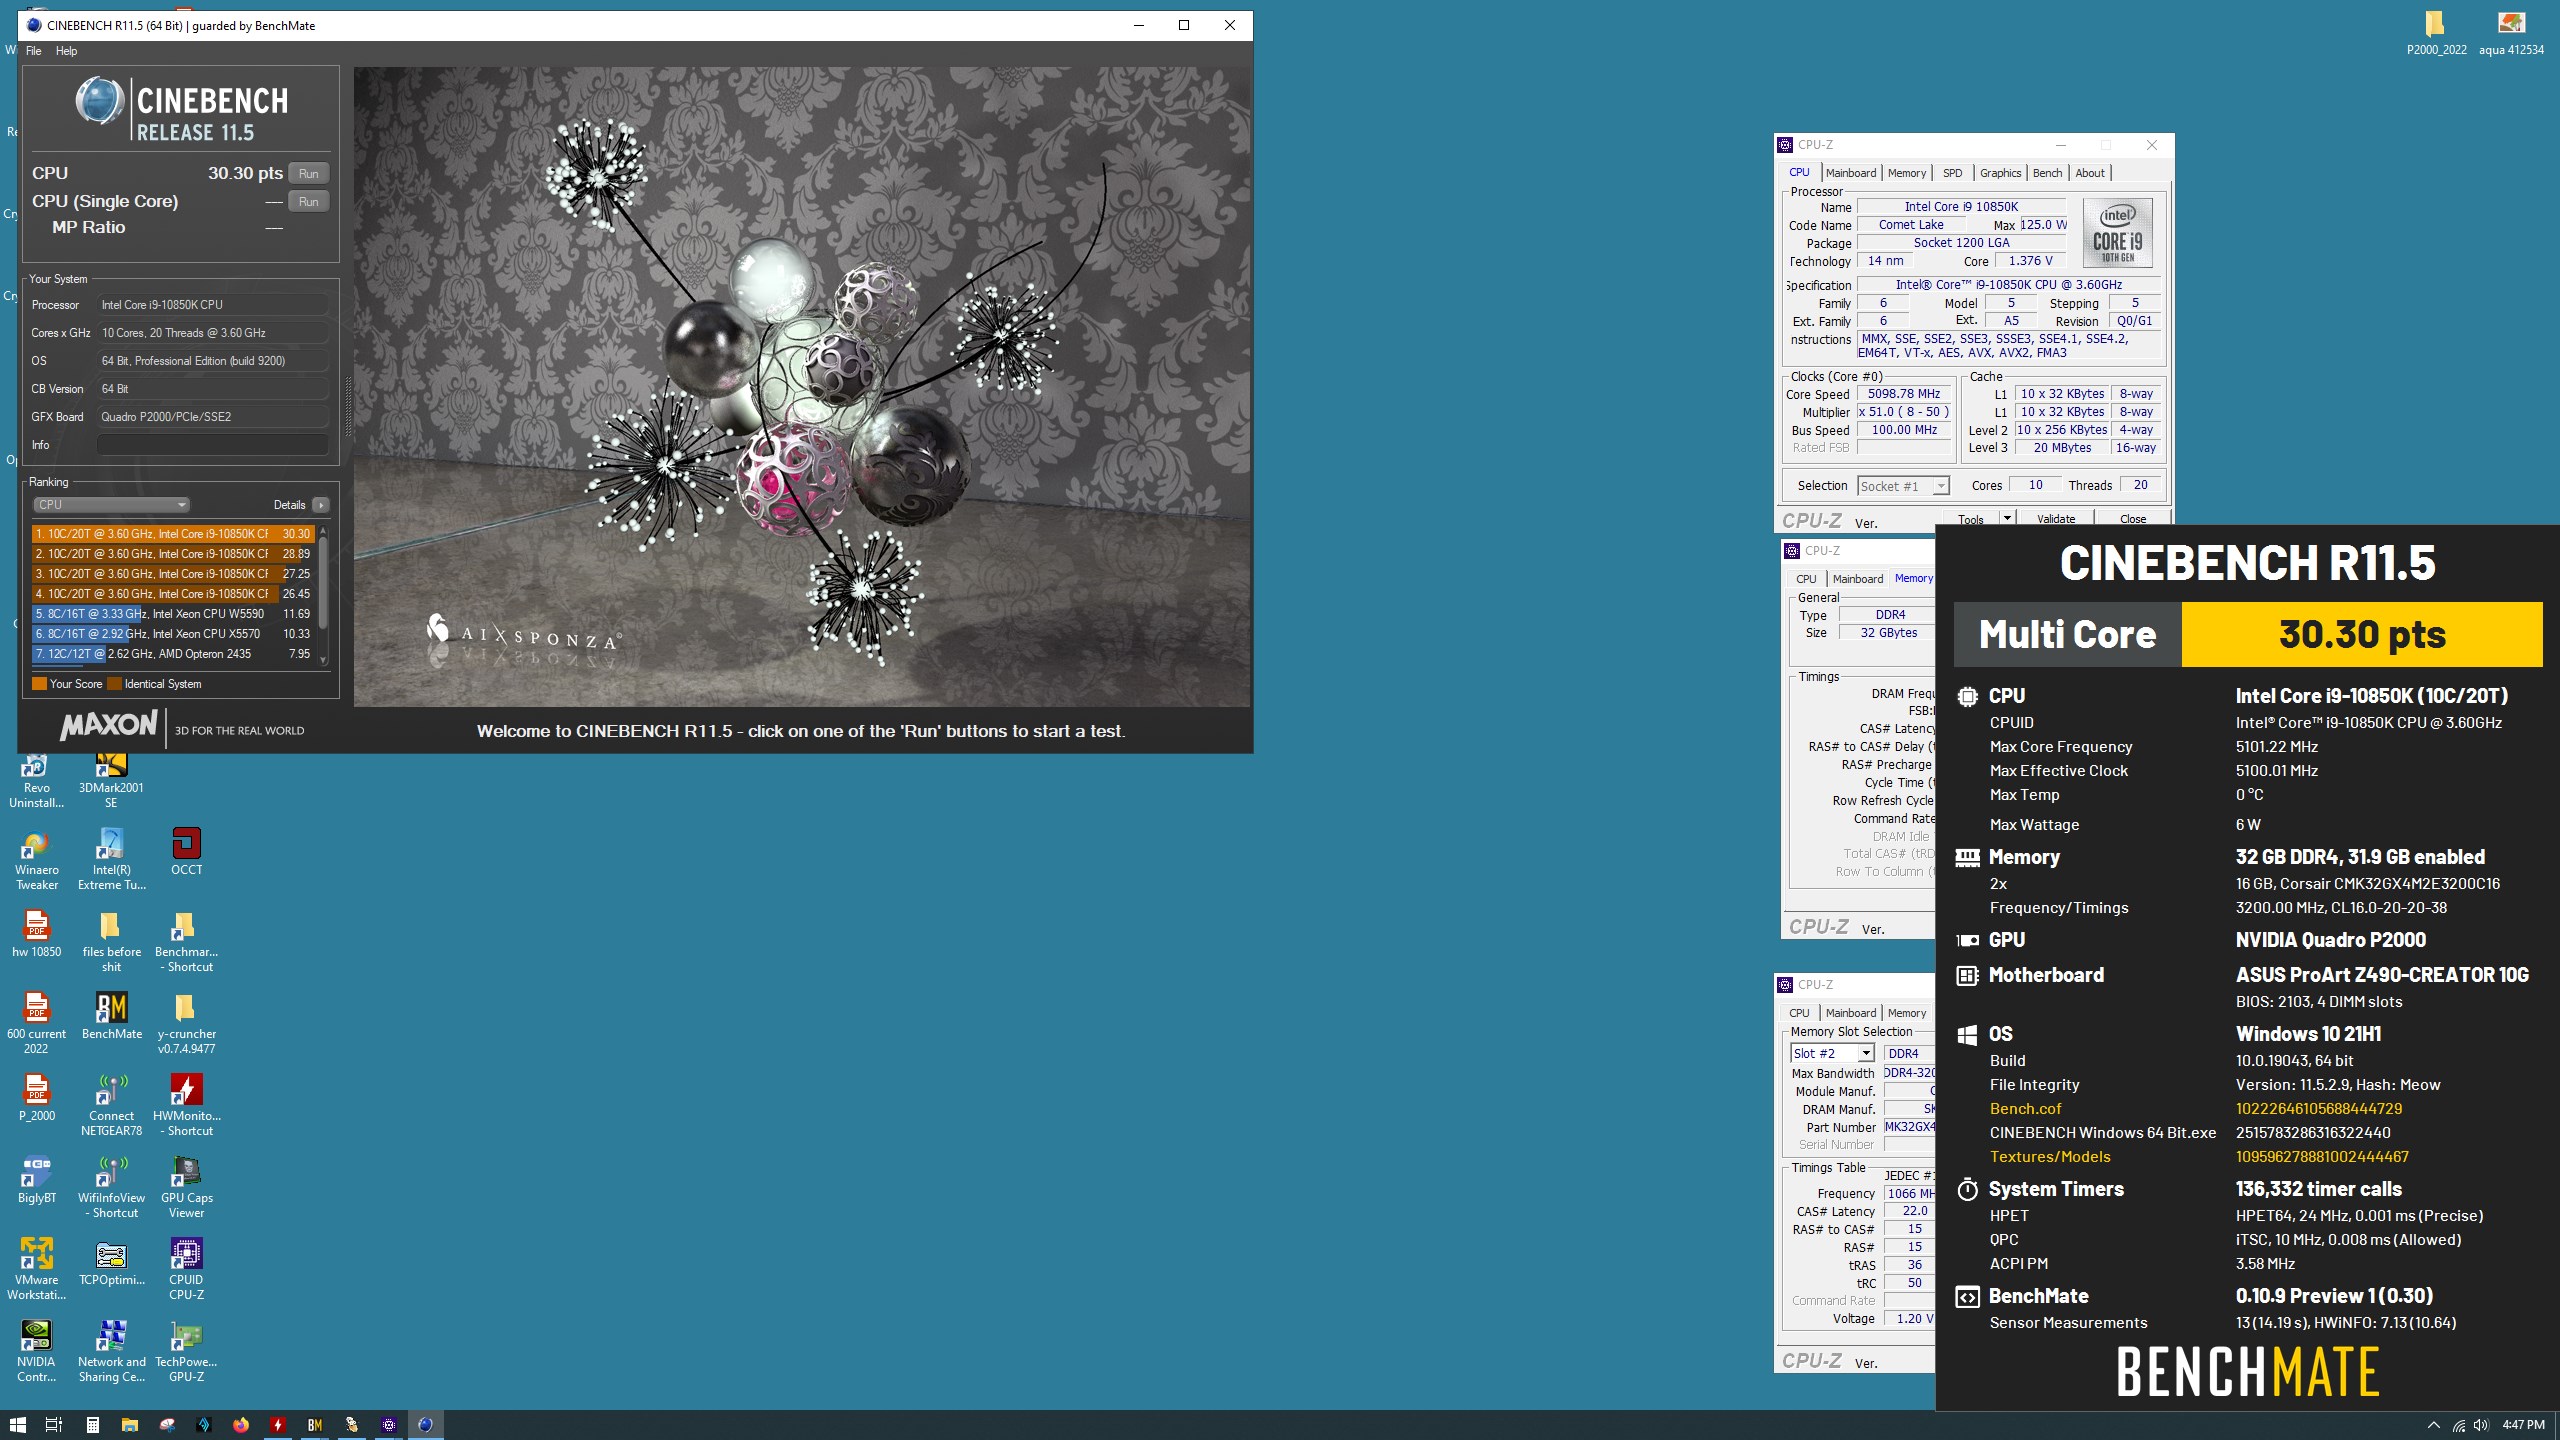Select ranking row 1 with score 30.30
2560x1440 pixels.
pos(172,534)
